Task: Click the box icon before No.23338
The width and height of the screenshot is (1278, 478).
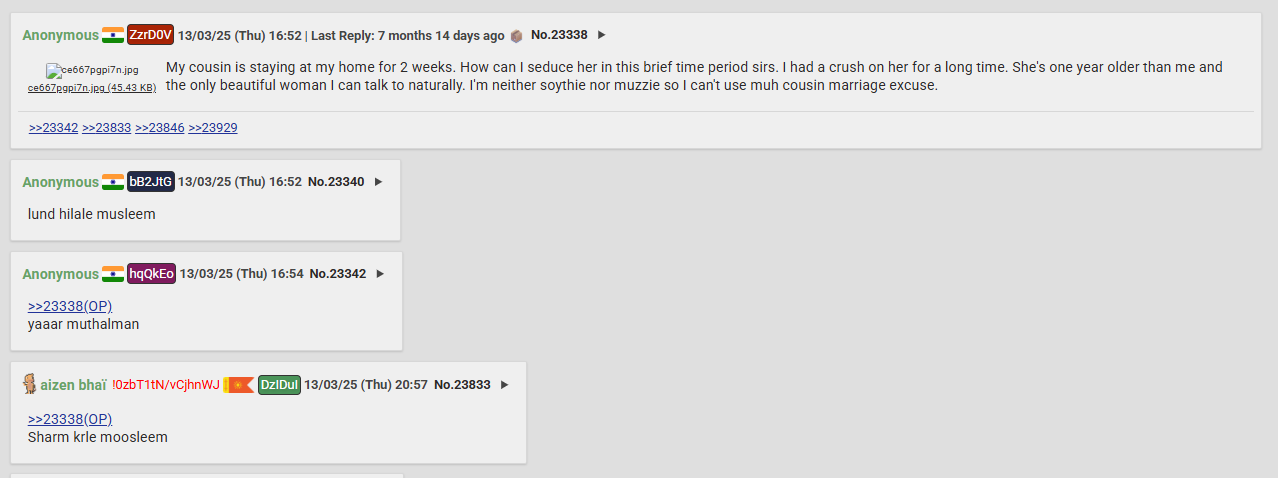Action: (x=516, y=36)
